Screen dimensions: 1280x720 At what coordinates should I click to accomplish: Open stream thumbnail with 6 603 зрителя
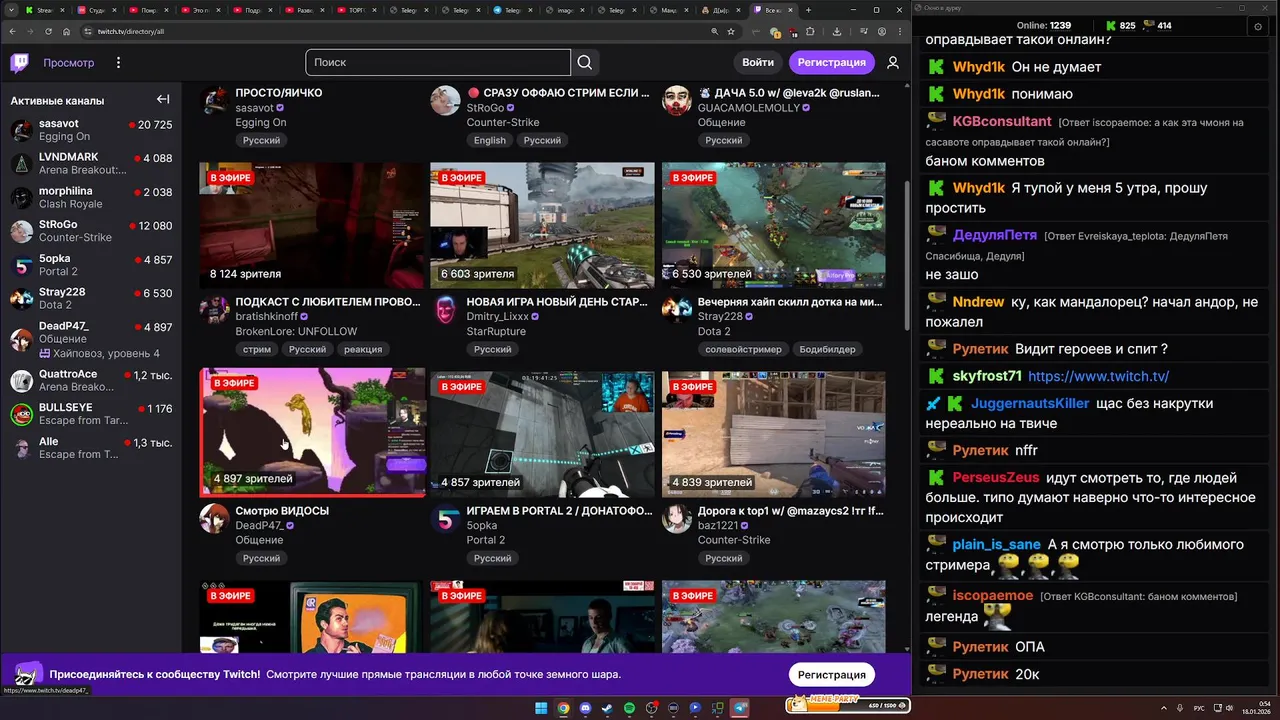pyautogui.click(x=543, y=225)
